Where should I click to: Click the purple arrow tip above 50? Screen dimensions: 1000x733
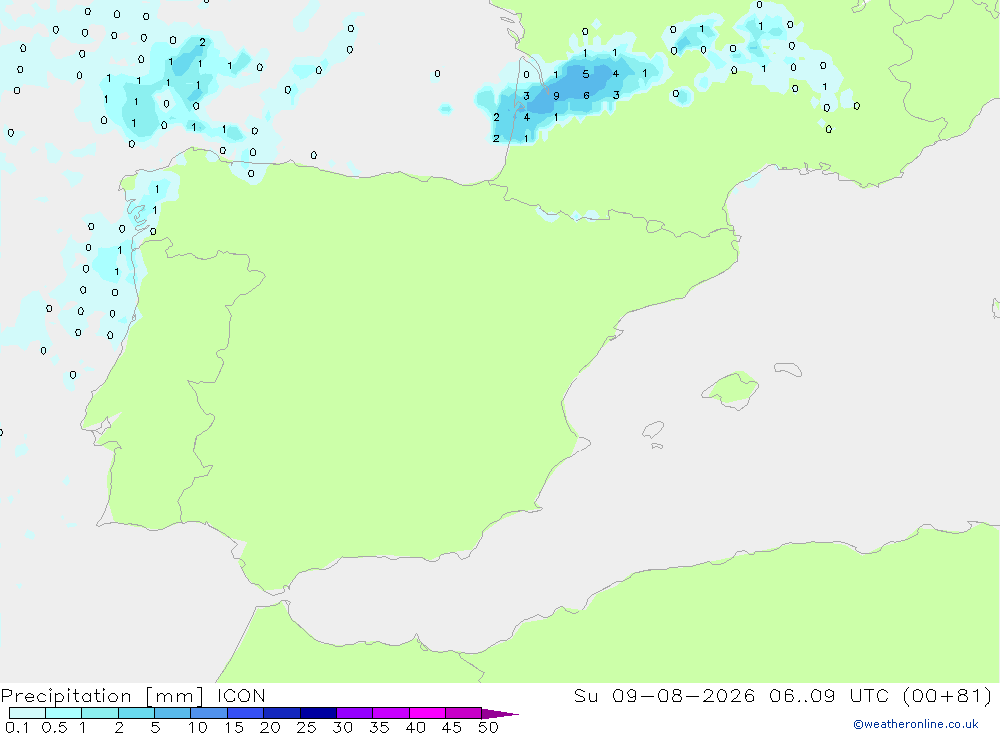tap(500, 713)
